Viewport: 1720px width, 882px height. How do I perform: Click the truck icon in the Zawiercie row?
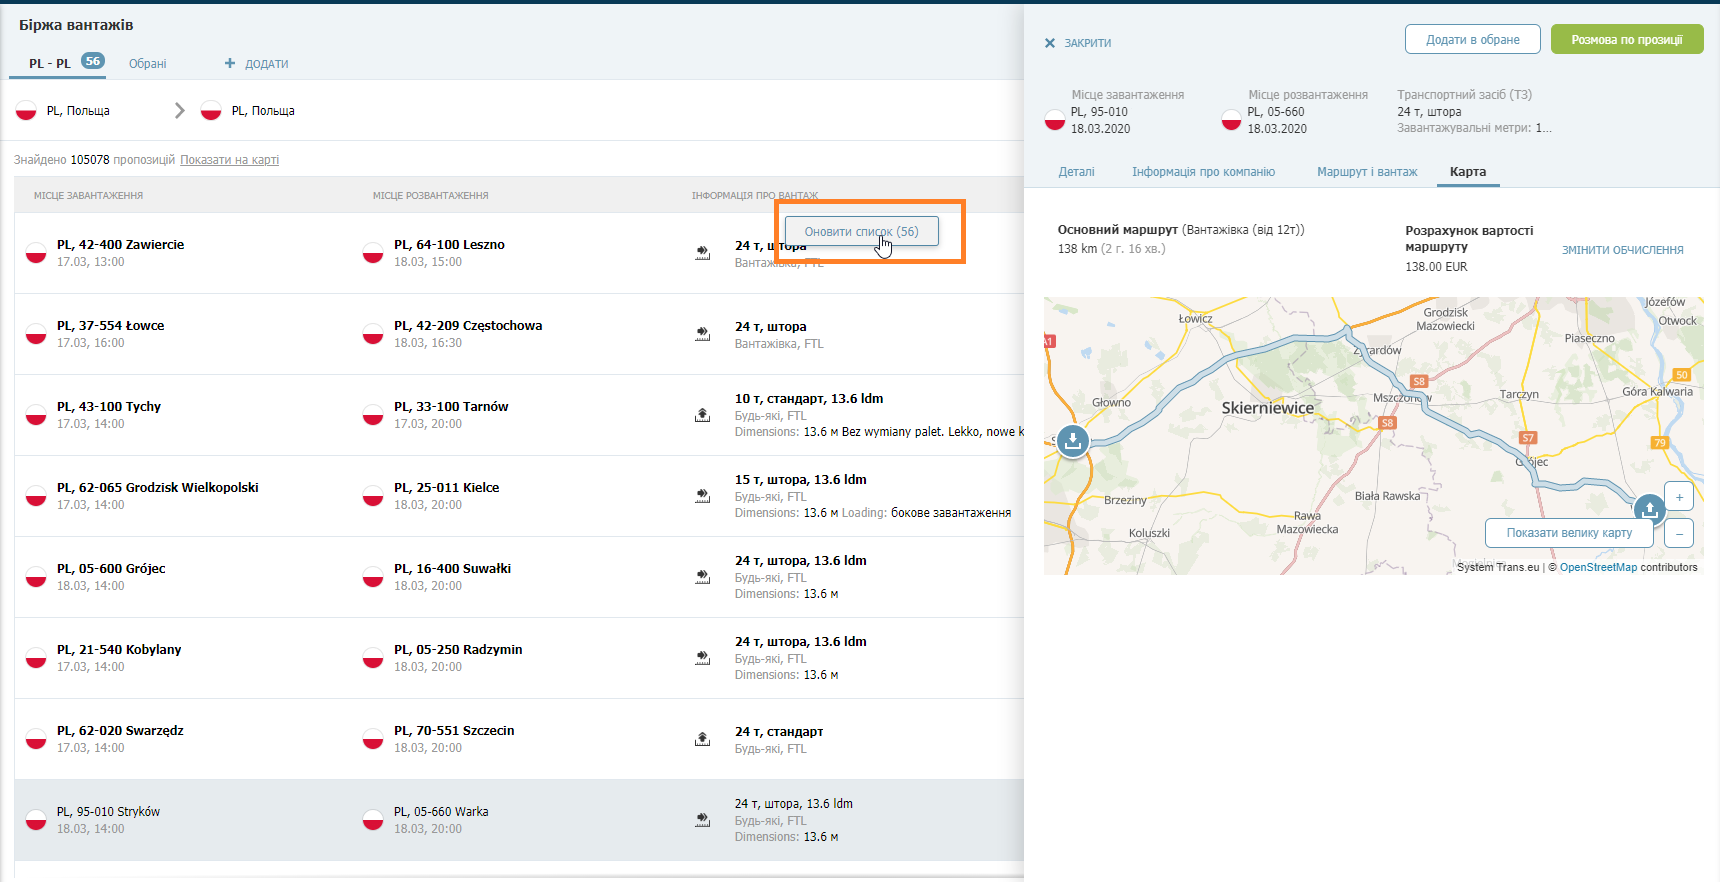click(703, 253)
